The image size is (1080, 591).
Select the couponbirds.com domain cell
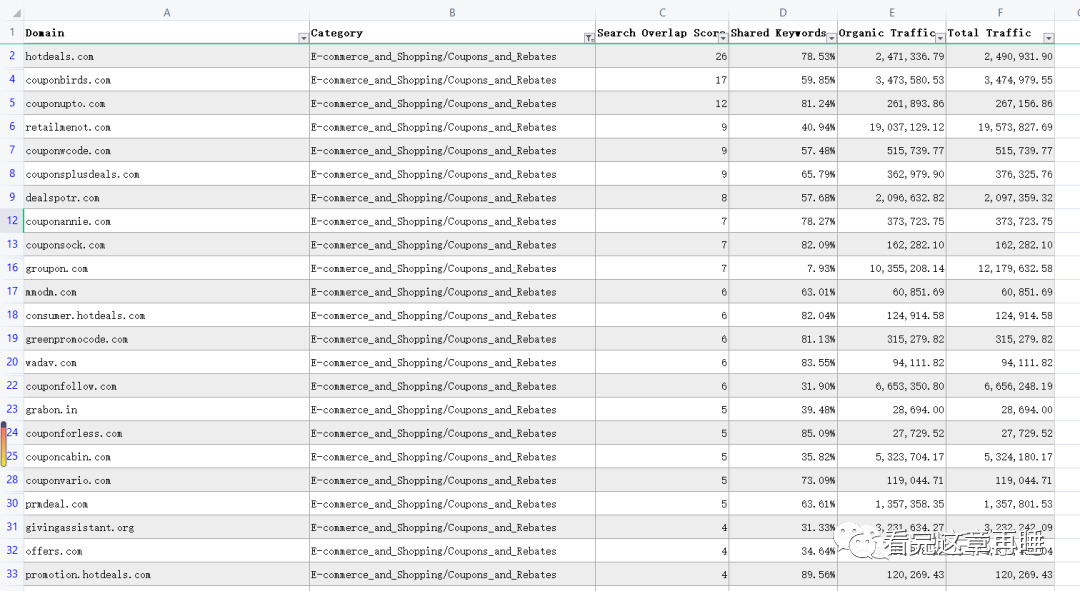167,80
